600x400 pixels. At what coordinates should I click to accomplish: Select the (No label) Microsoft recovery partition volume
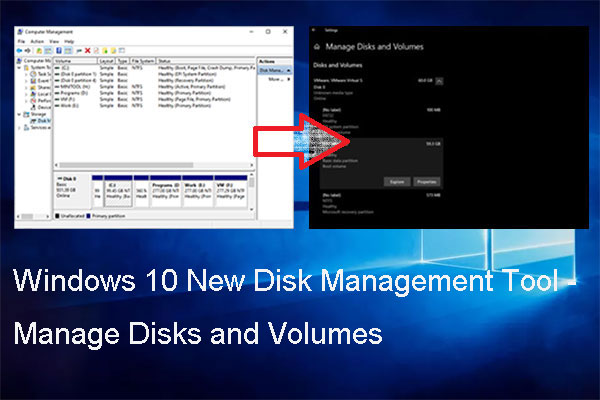point(381,203)
